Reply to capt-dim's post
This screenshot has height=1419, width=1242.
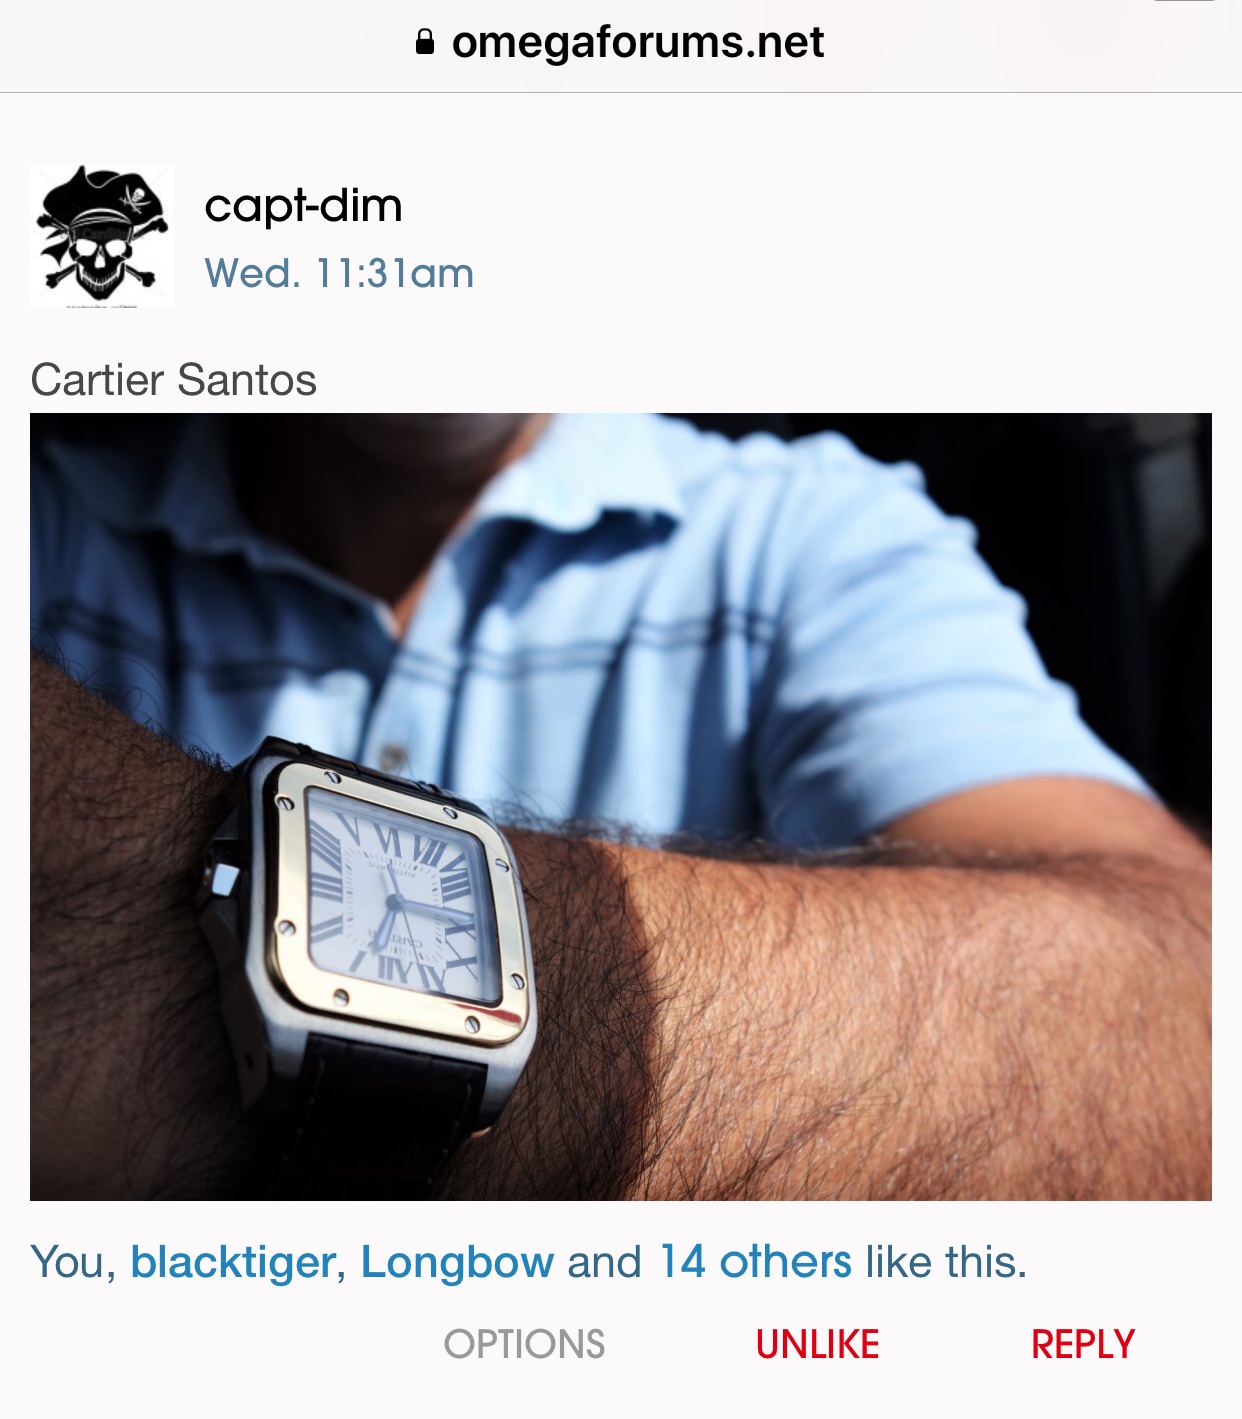[1083, 1344]
